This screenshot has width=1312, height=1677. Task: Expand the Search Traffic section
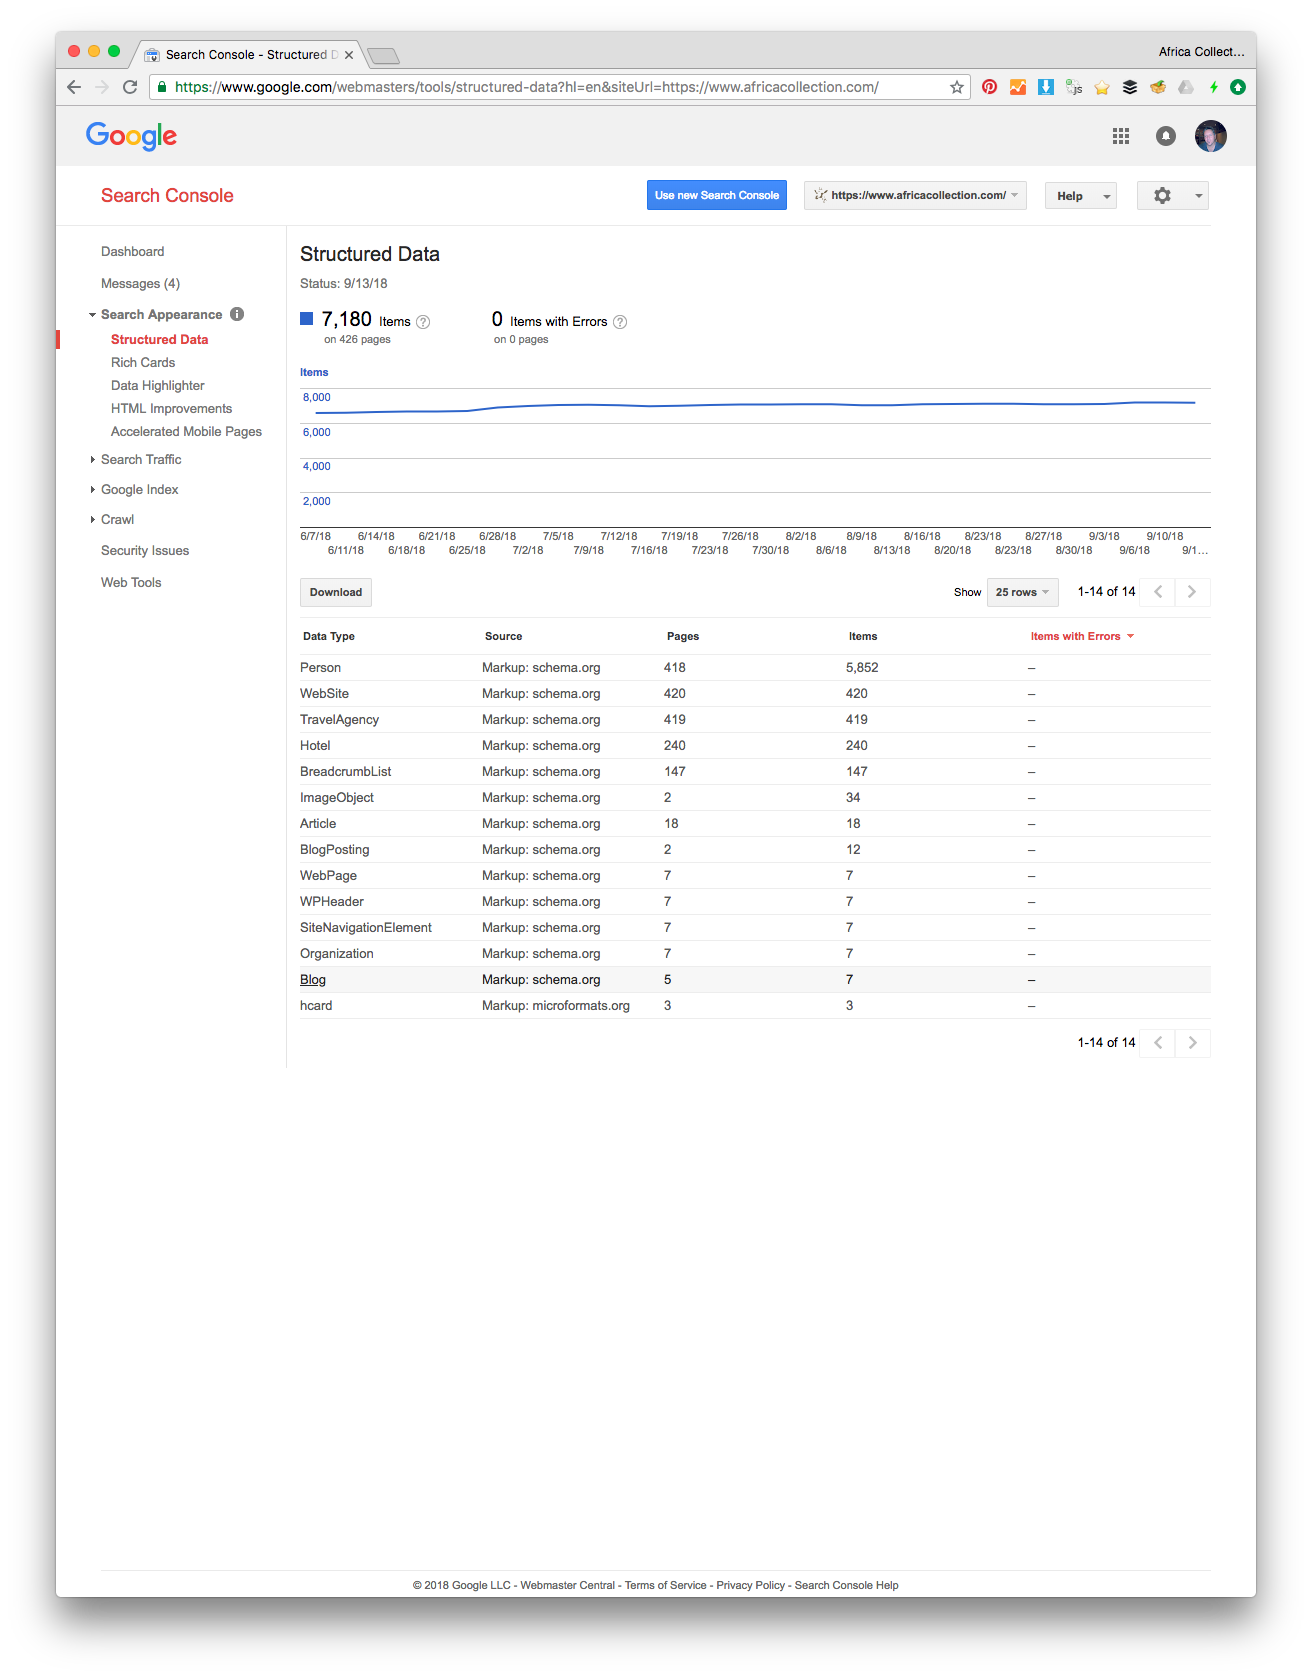click(92, 460)
